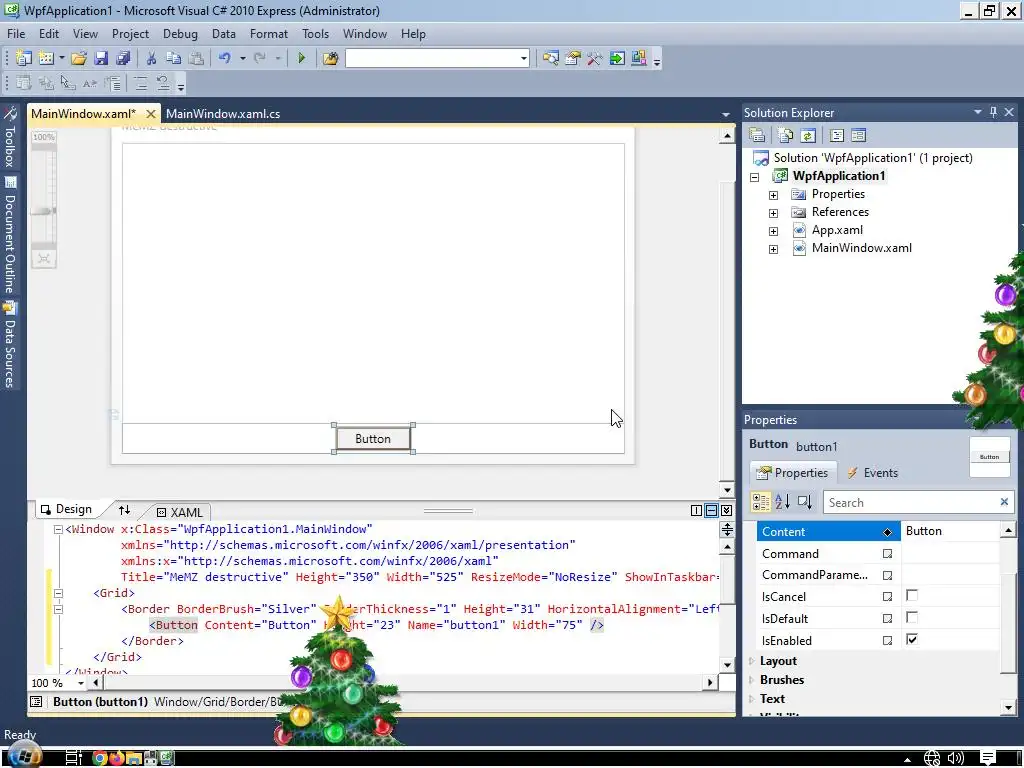
Task: Sort properties alphabetically with A-Z icon
Action: pyautogui.click(x=782, y=502)
